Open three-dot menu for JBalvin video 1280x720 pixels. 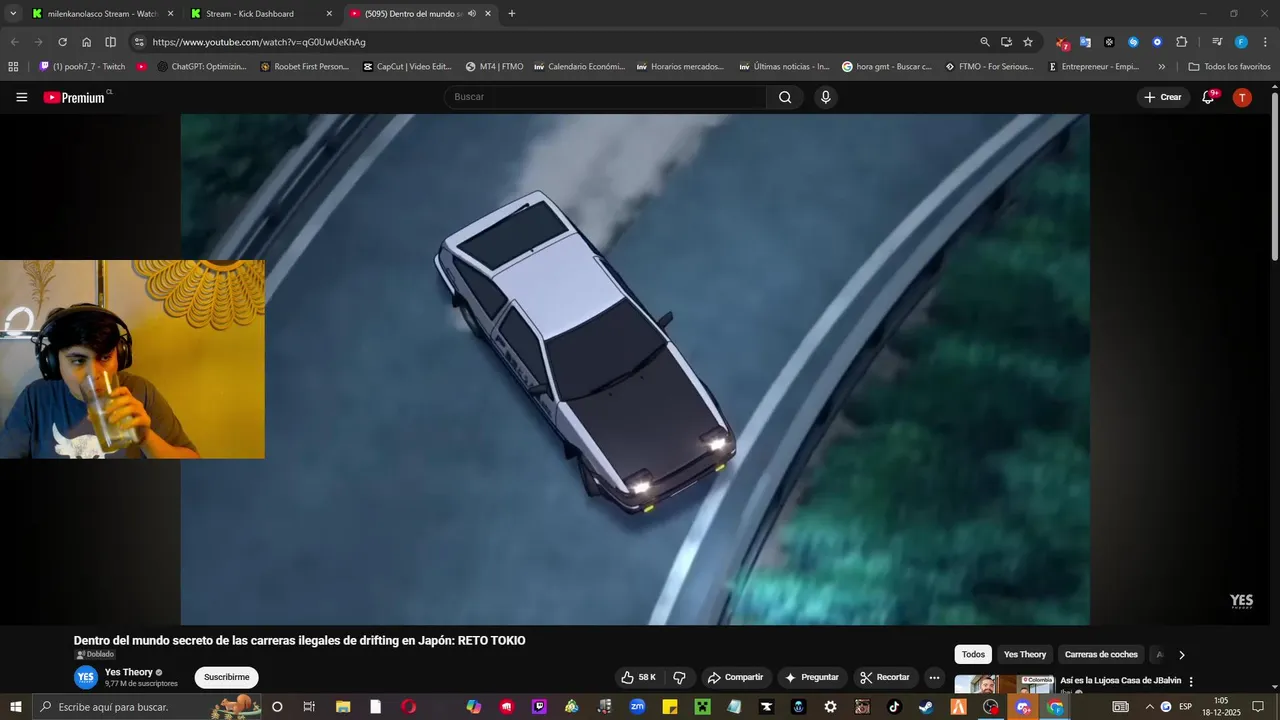[x=1191, y=682]
